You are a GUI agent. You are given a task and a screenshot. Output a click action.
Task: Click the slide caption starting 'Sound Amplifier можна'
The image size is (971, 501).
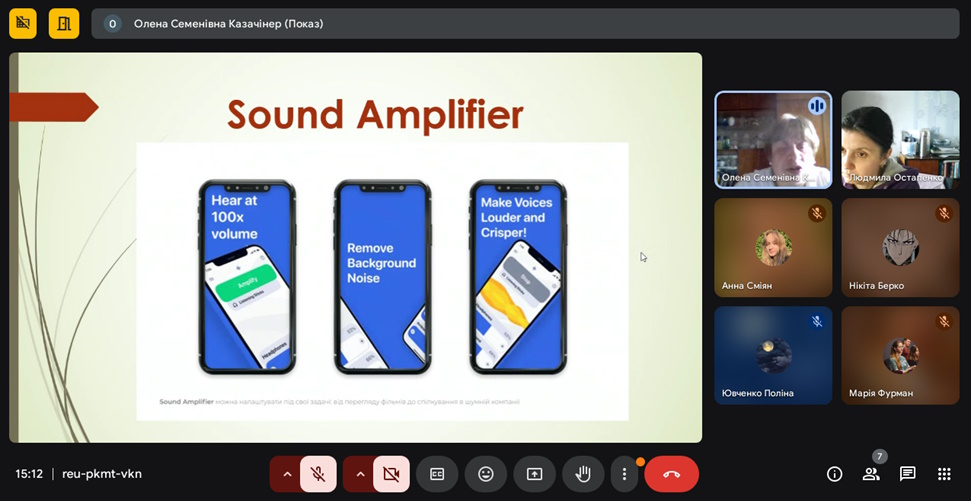(339, 402)
